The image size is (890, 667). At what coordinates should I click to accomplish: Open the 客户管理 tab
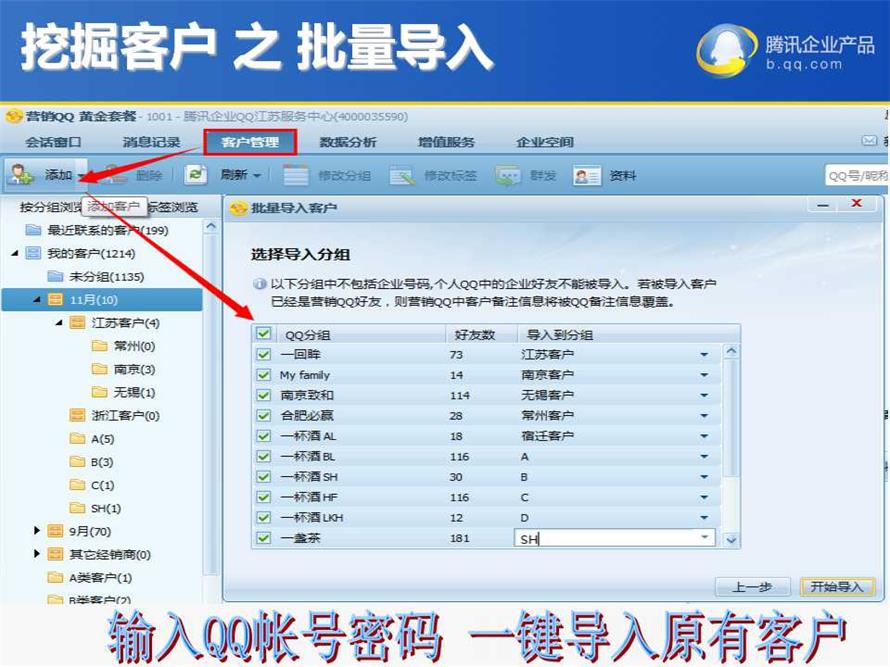point(250,143)
